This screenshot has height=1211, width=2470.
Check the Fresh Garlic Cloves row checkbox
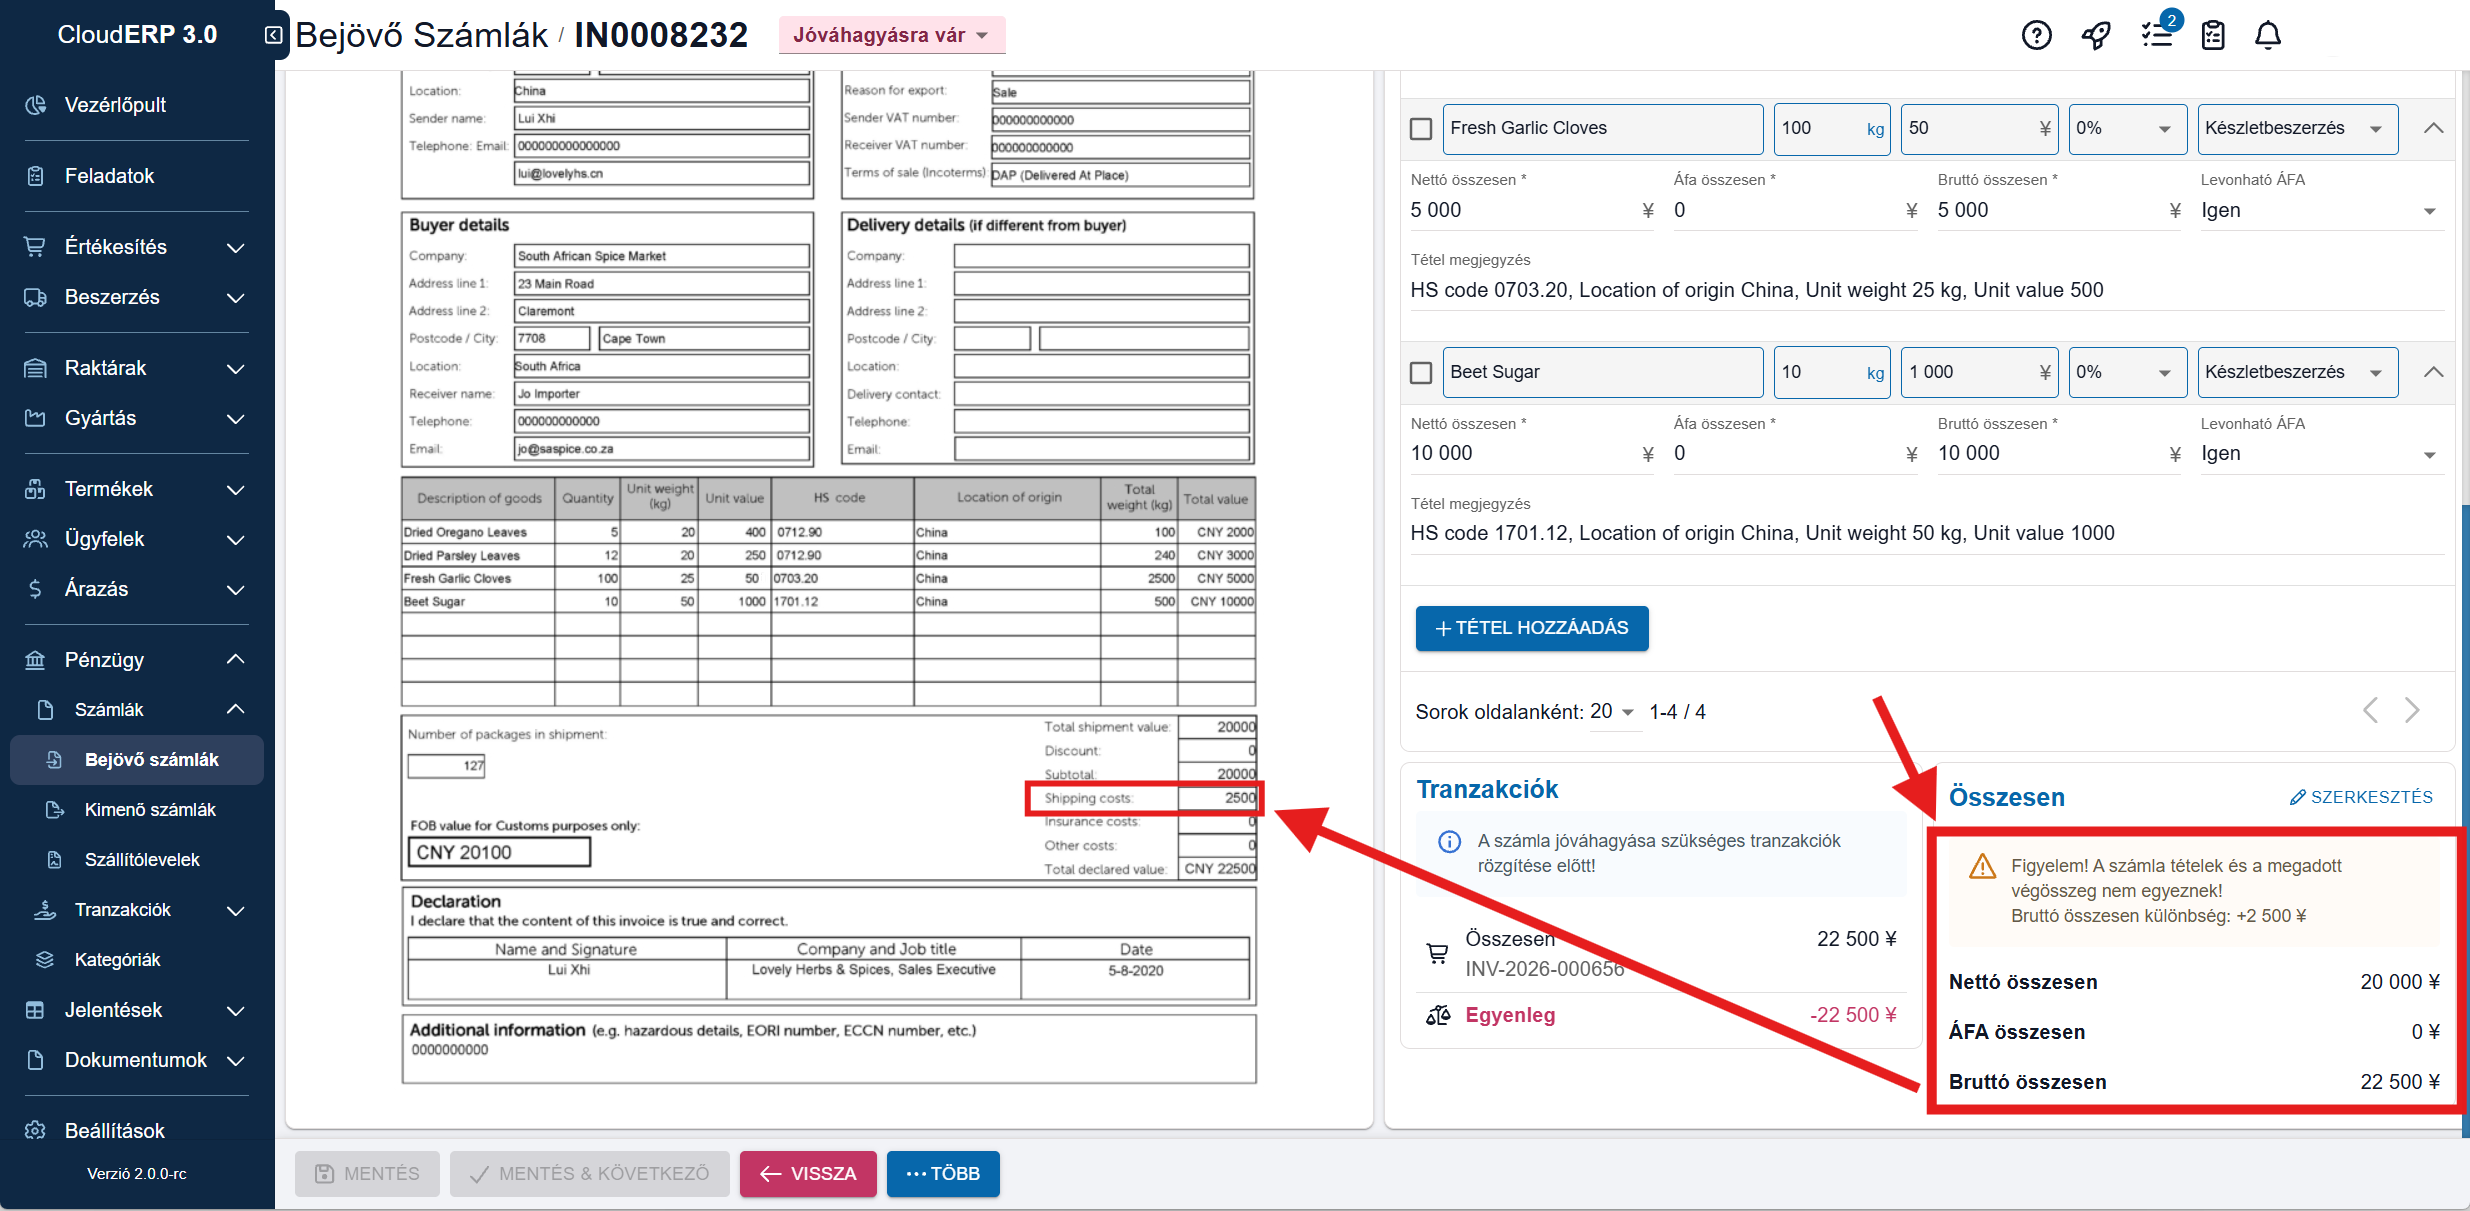pos(1420,129)
